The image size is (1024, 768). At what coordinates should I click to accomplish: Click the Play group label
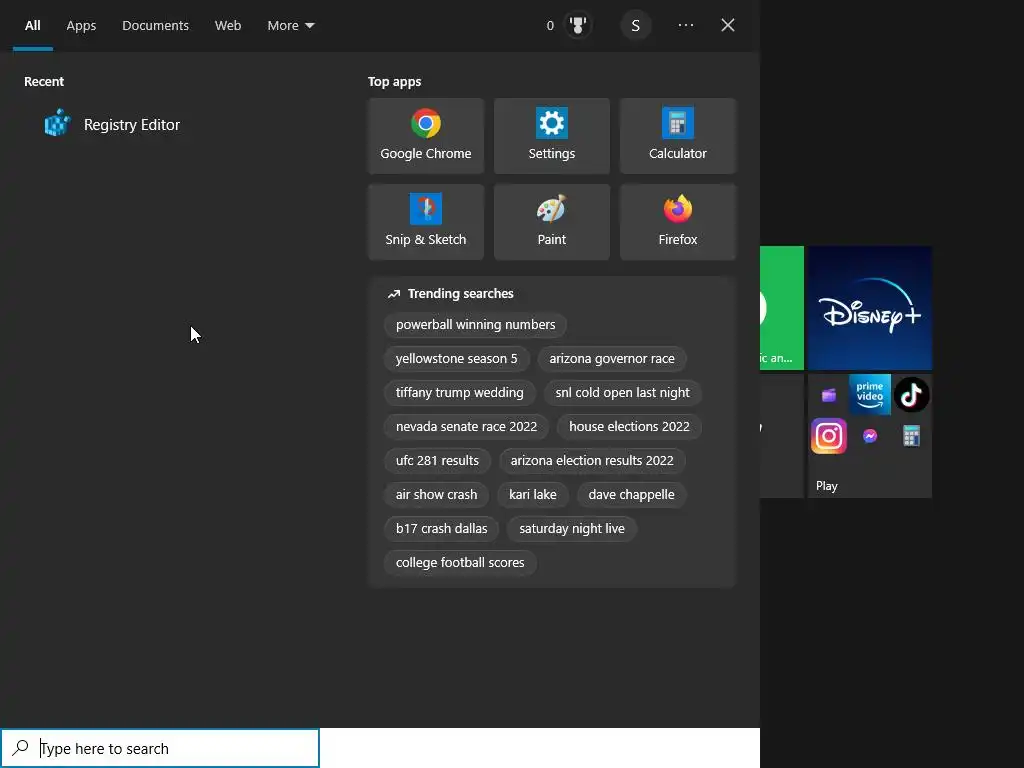point(826,486)
